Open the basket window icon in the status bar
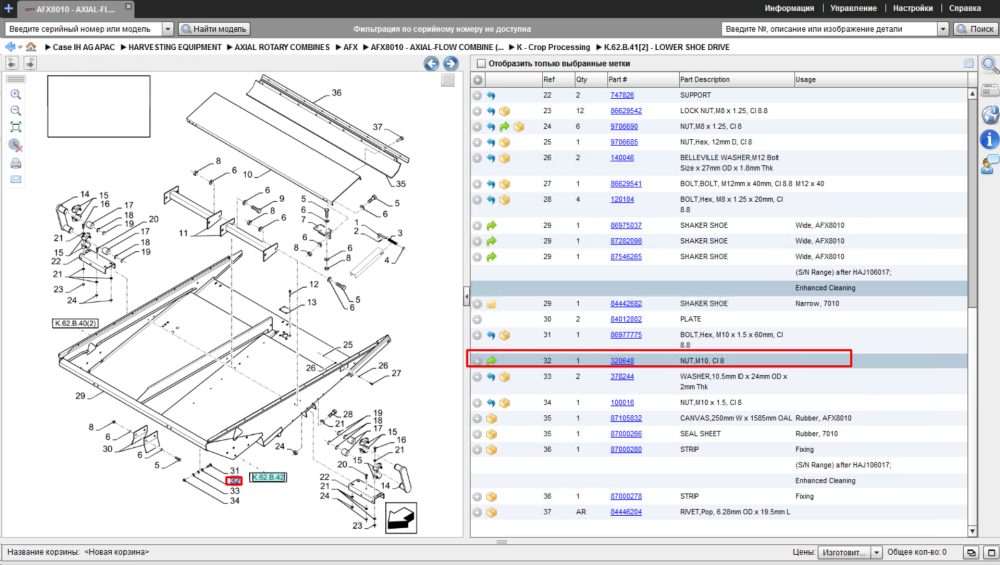The image size is (1000, 565). click(971, 552)
